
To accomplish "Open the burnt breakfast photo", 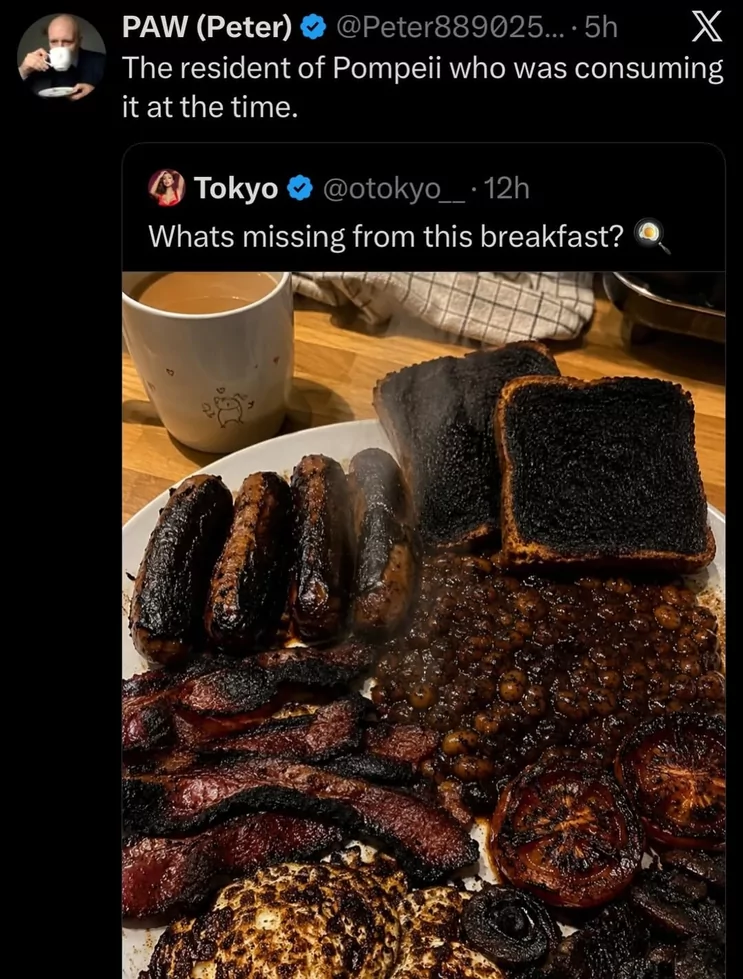I will pyautogui.click(x=424, y=625).
